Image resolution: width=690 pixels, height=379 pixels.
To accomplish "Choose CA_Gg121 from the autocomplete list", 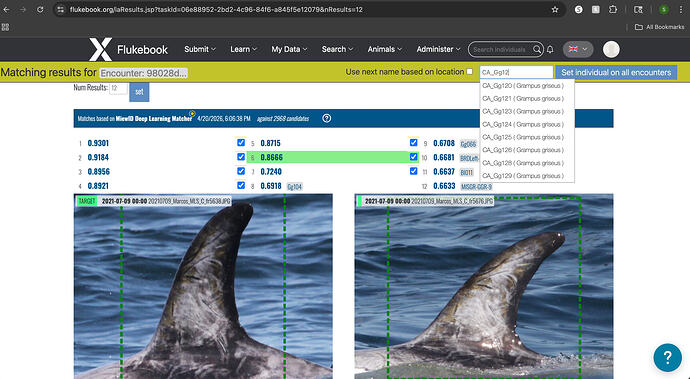I will click(x=527, y=98).
